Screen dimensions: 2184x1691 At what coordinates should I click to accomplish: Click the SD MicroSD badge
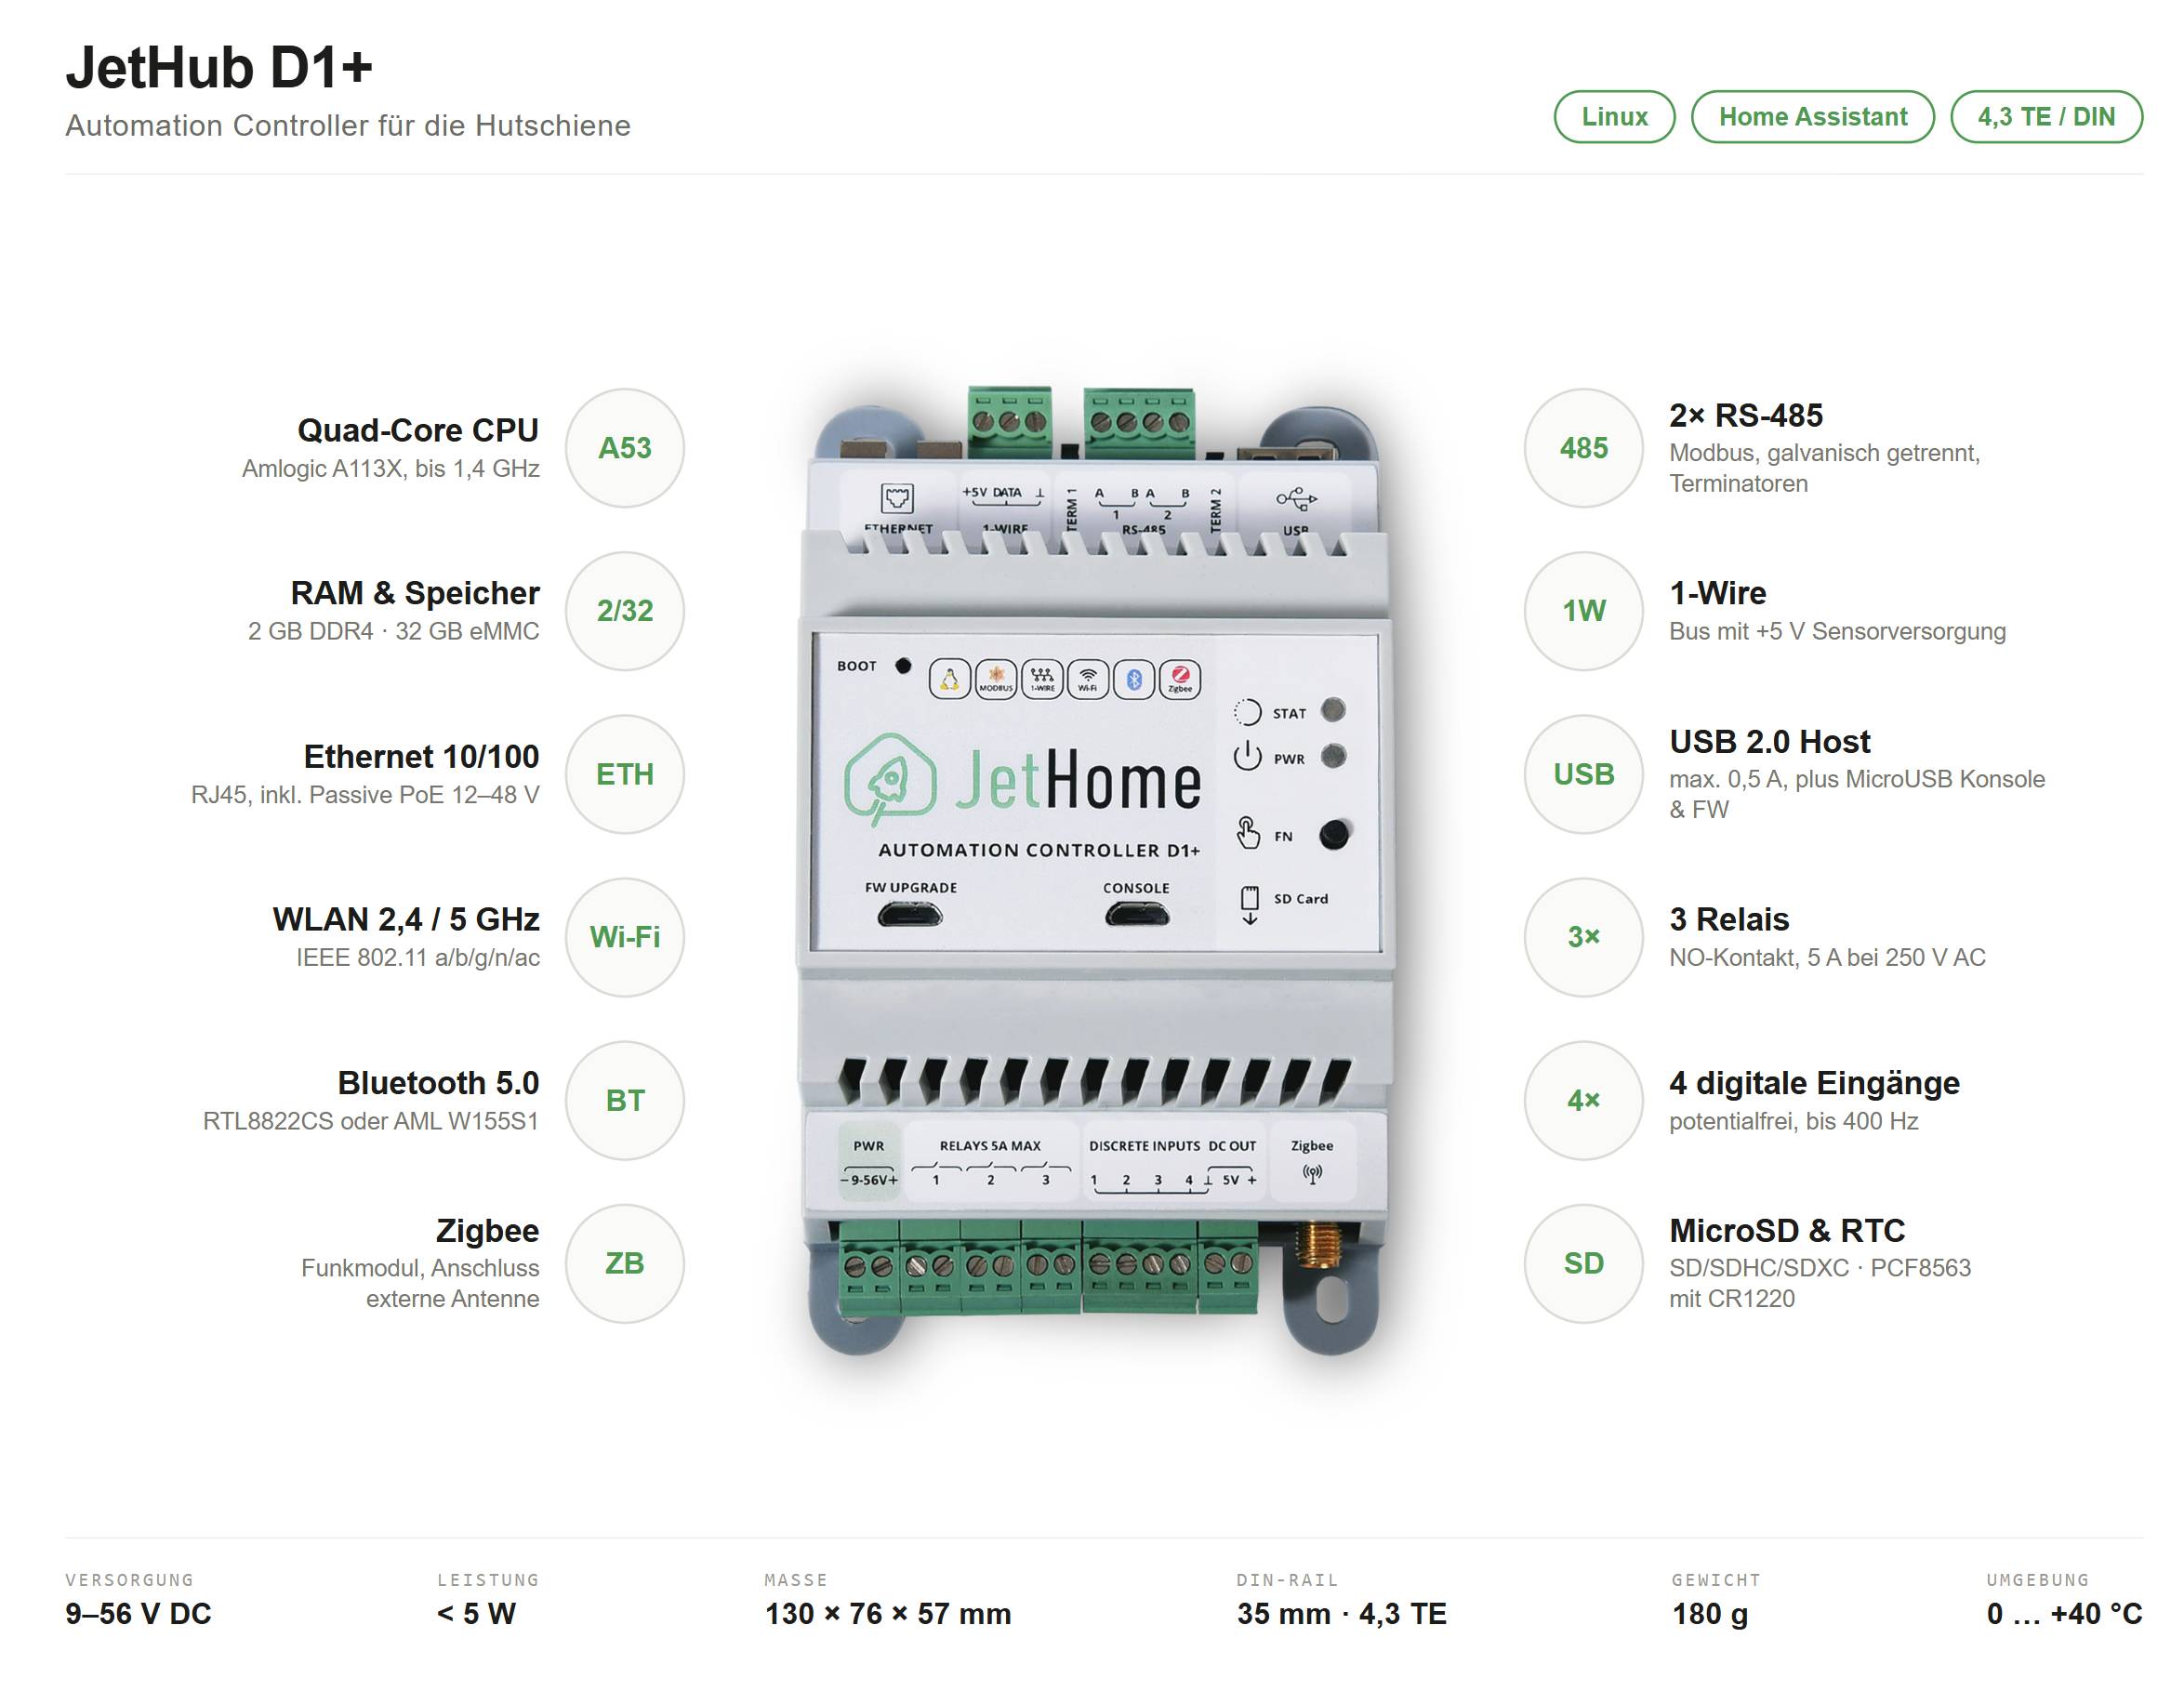coord(1584,1263)
